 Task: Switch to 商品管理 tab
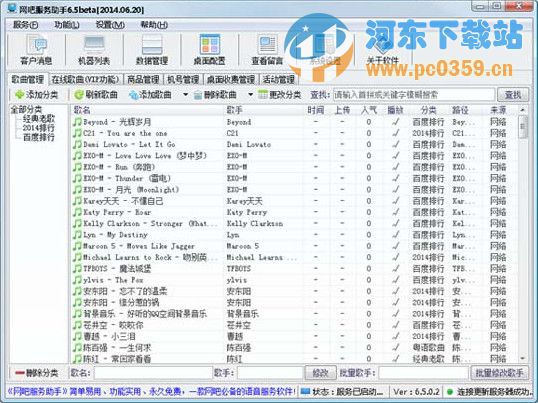point(143,80)
